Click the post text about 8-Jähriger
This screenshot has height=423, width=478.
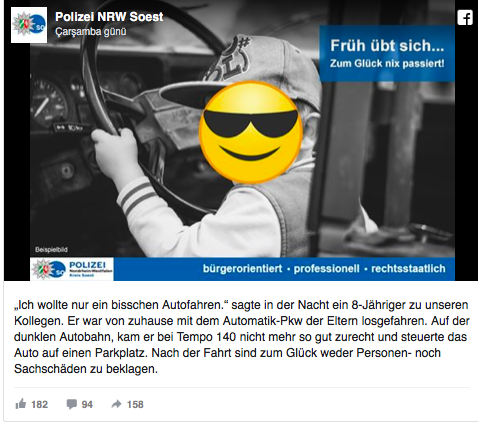pos(242,337)
